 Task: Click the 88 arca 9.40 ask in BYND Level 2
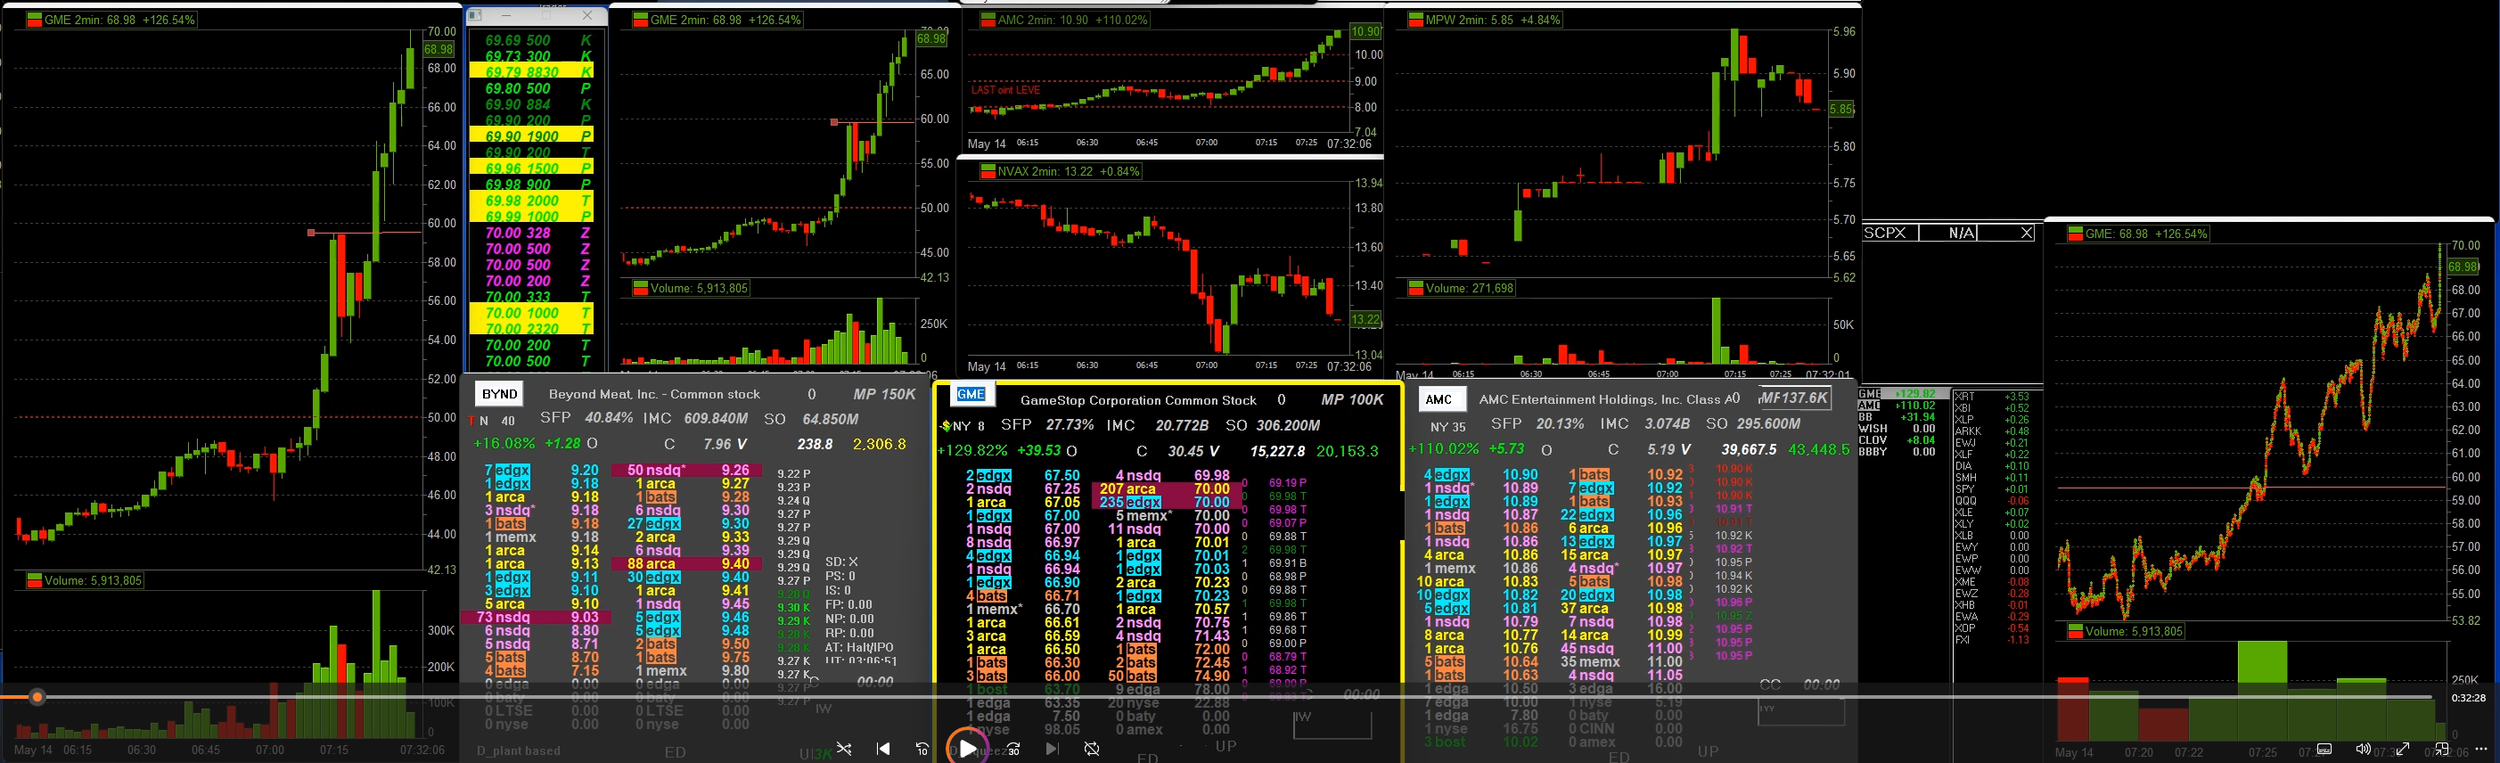click(x=688, y=564)
